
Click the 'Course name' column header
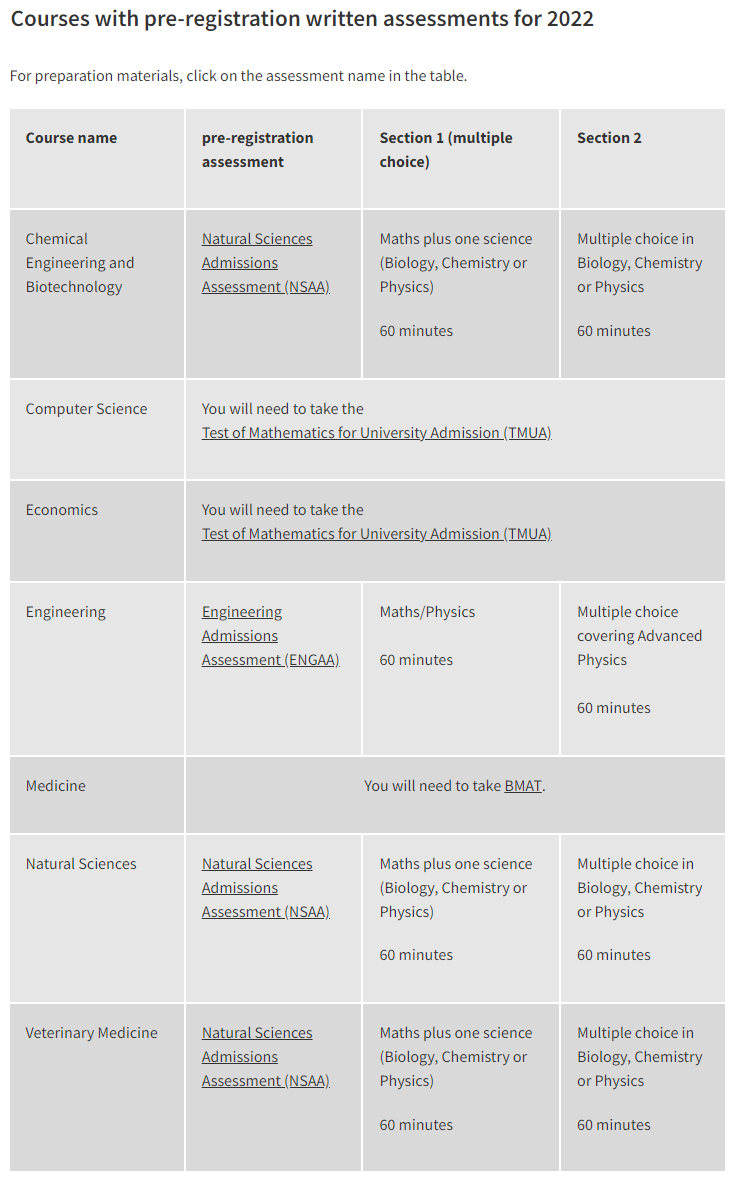coord(97,159)
